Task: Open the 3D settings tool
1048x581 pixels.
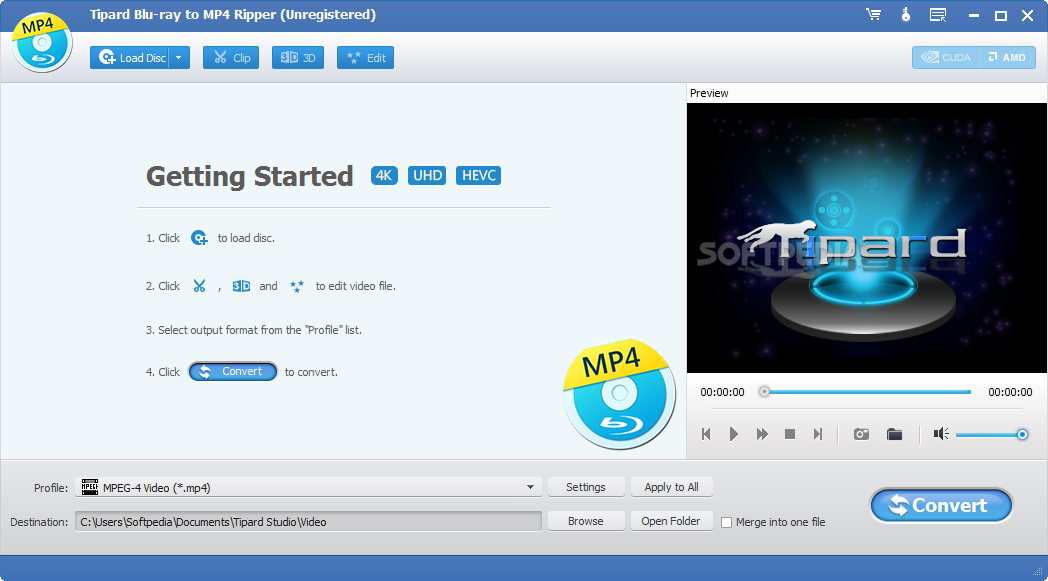Action: (x=297, y=57)
